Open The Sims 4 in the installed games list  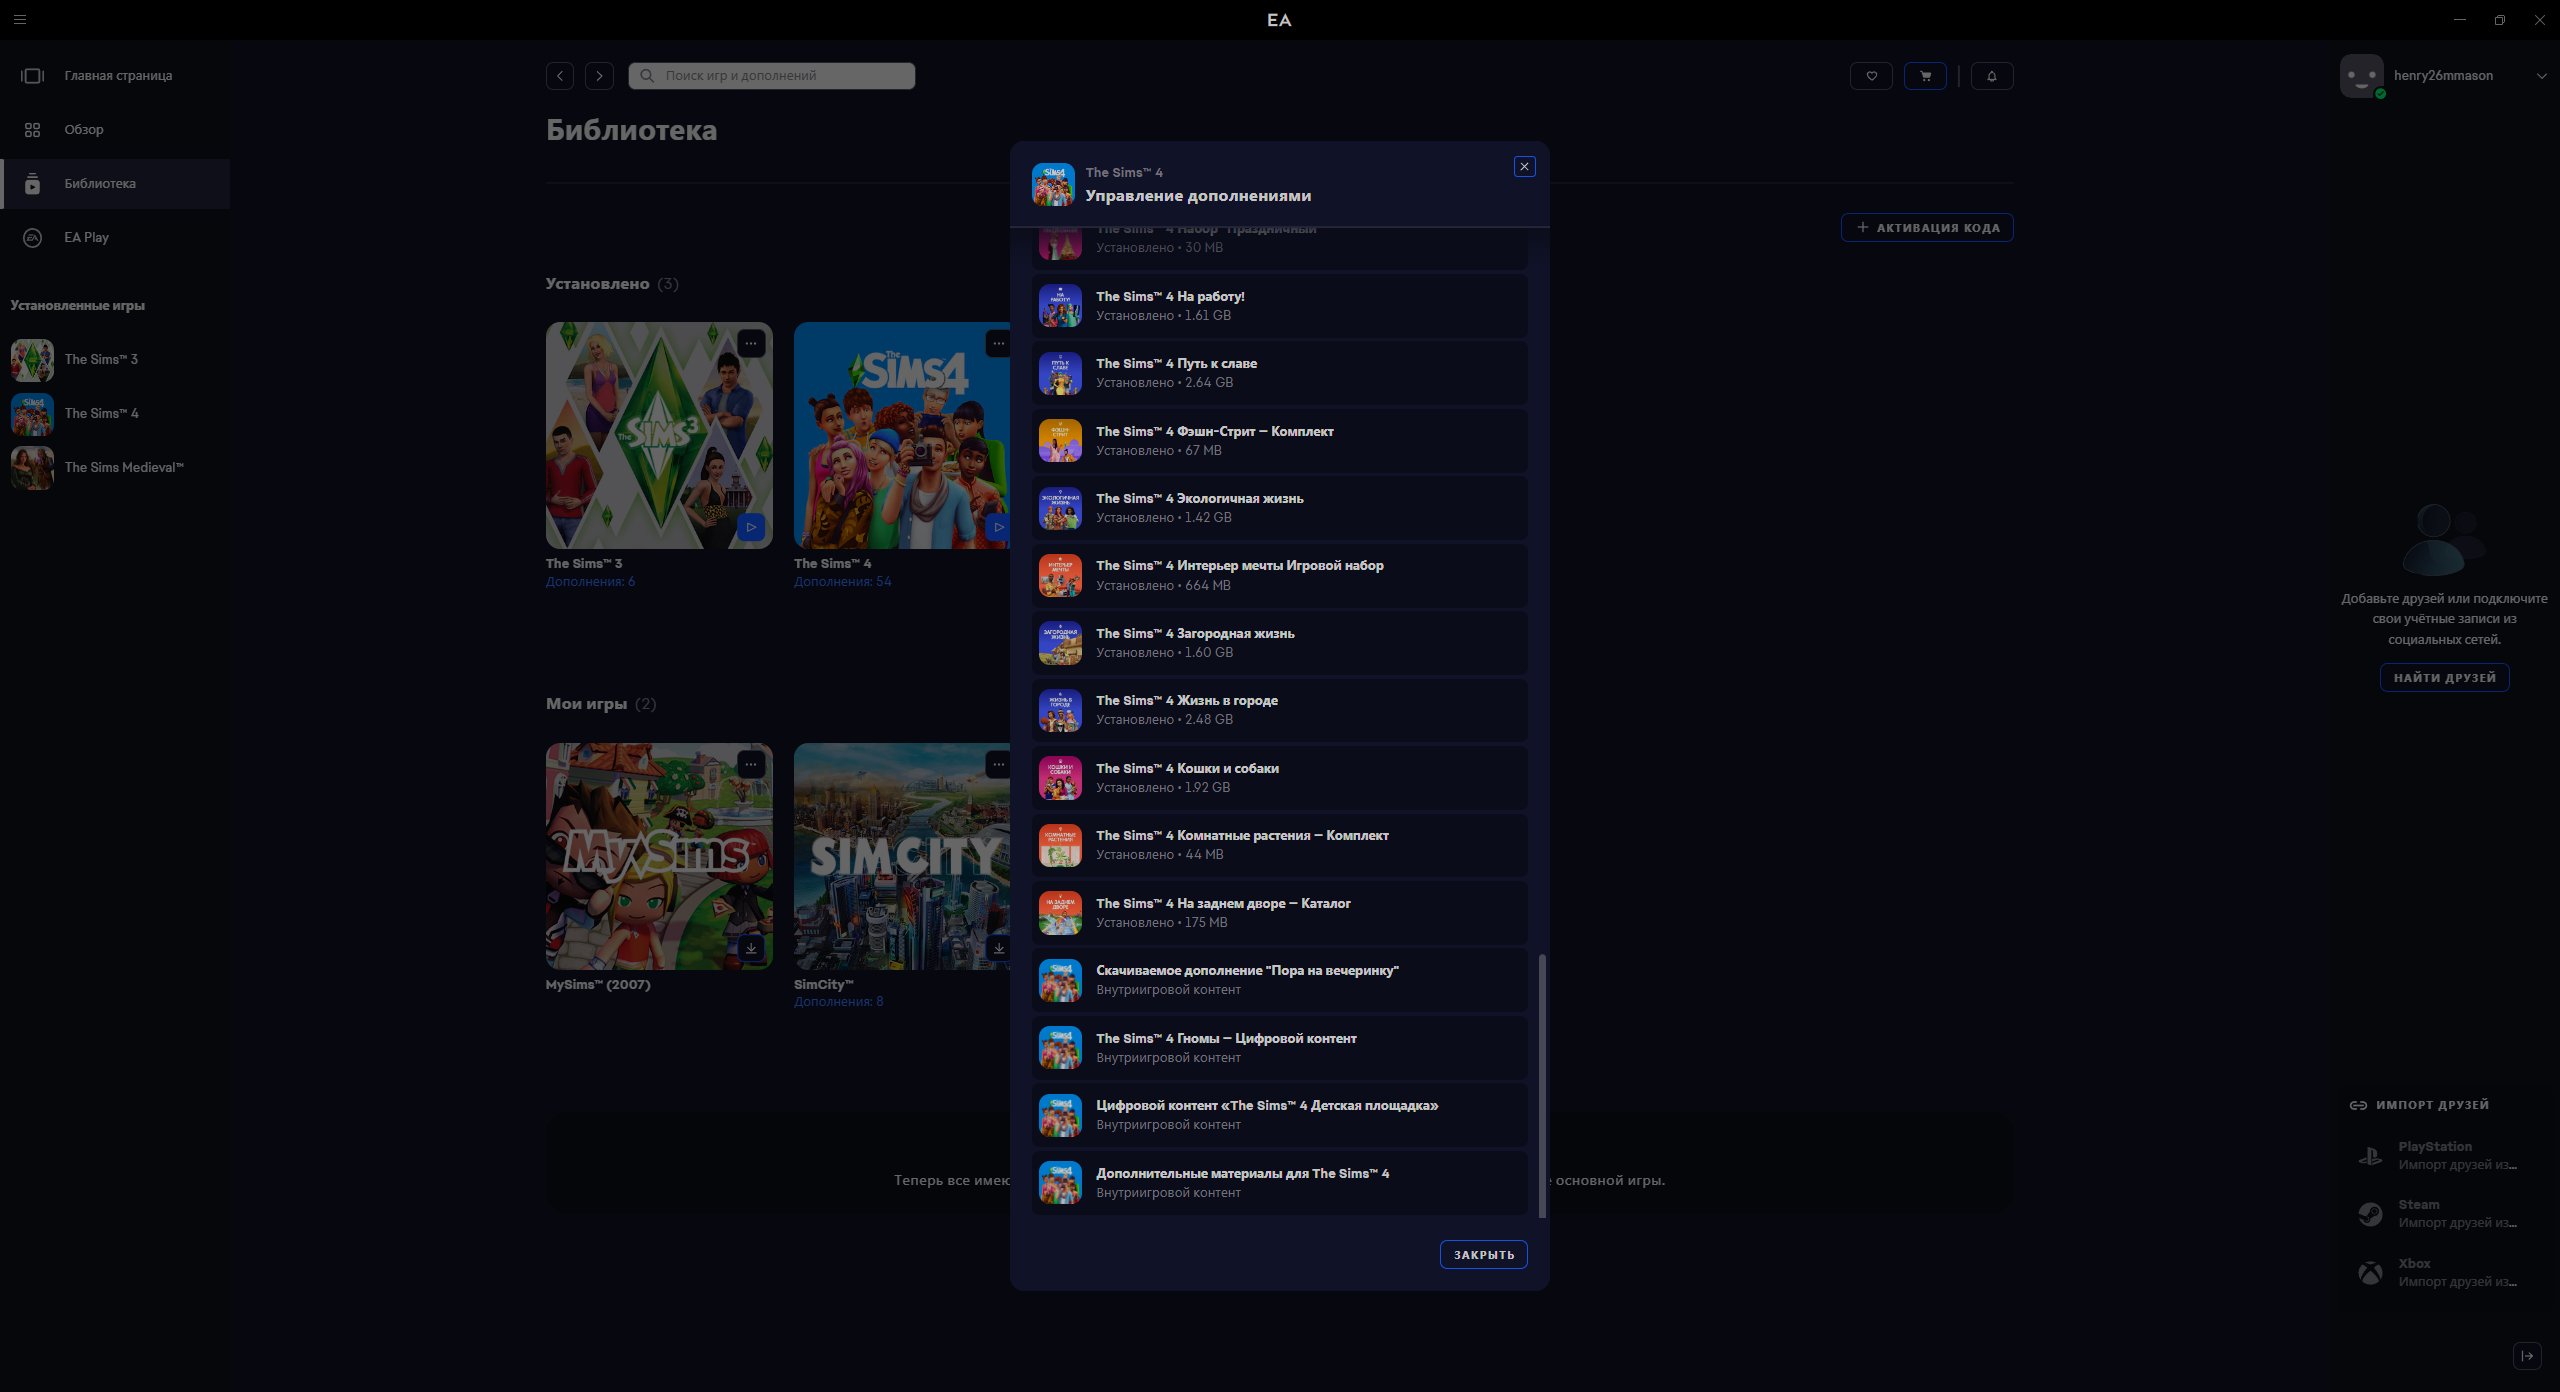coord(115,414)
